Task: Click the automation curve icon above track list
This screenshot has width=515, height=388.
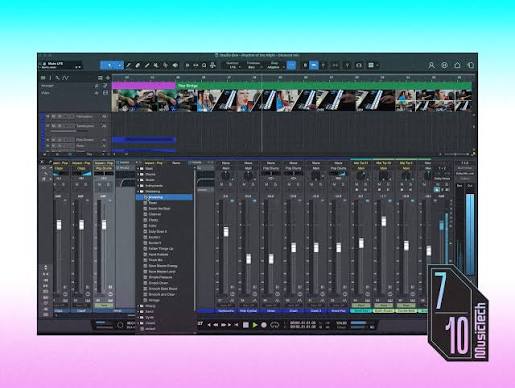Action: point(66,78)
